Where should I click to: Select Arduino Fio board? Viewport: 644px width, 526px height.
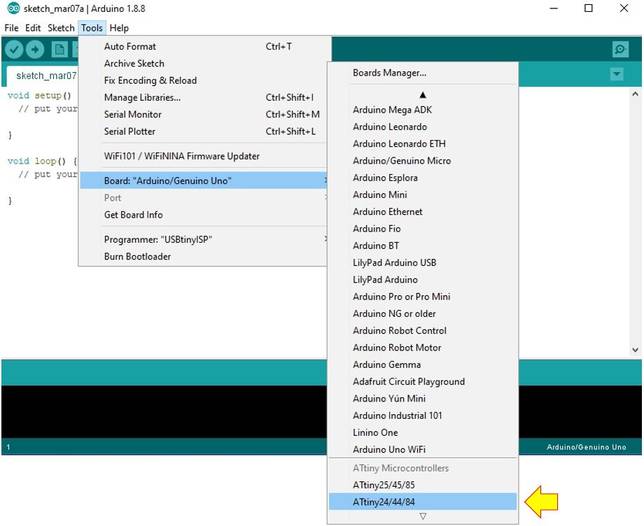point(423,229)
